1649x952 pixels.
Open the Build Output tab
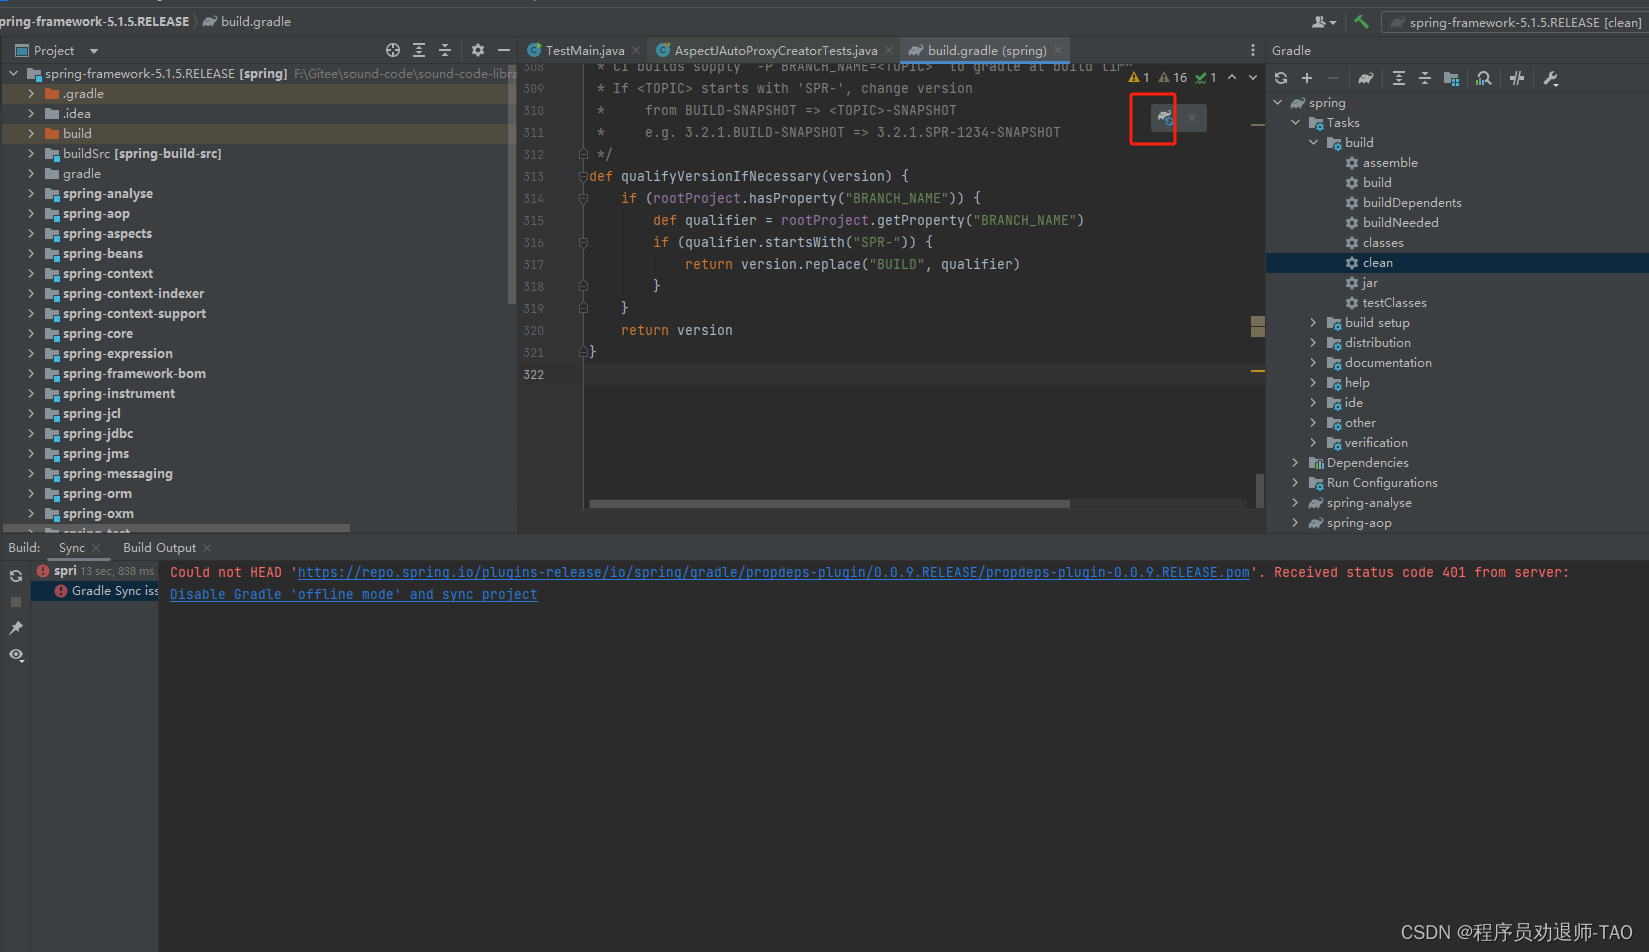pos(159,548)
